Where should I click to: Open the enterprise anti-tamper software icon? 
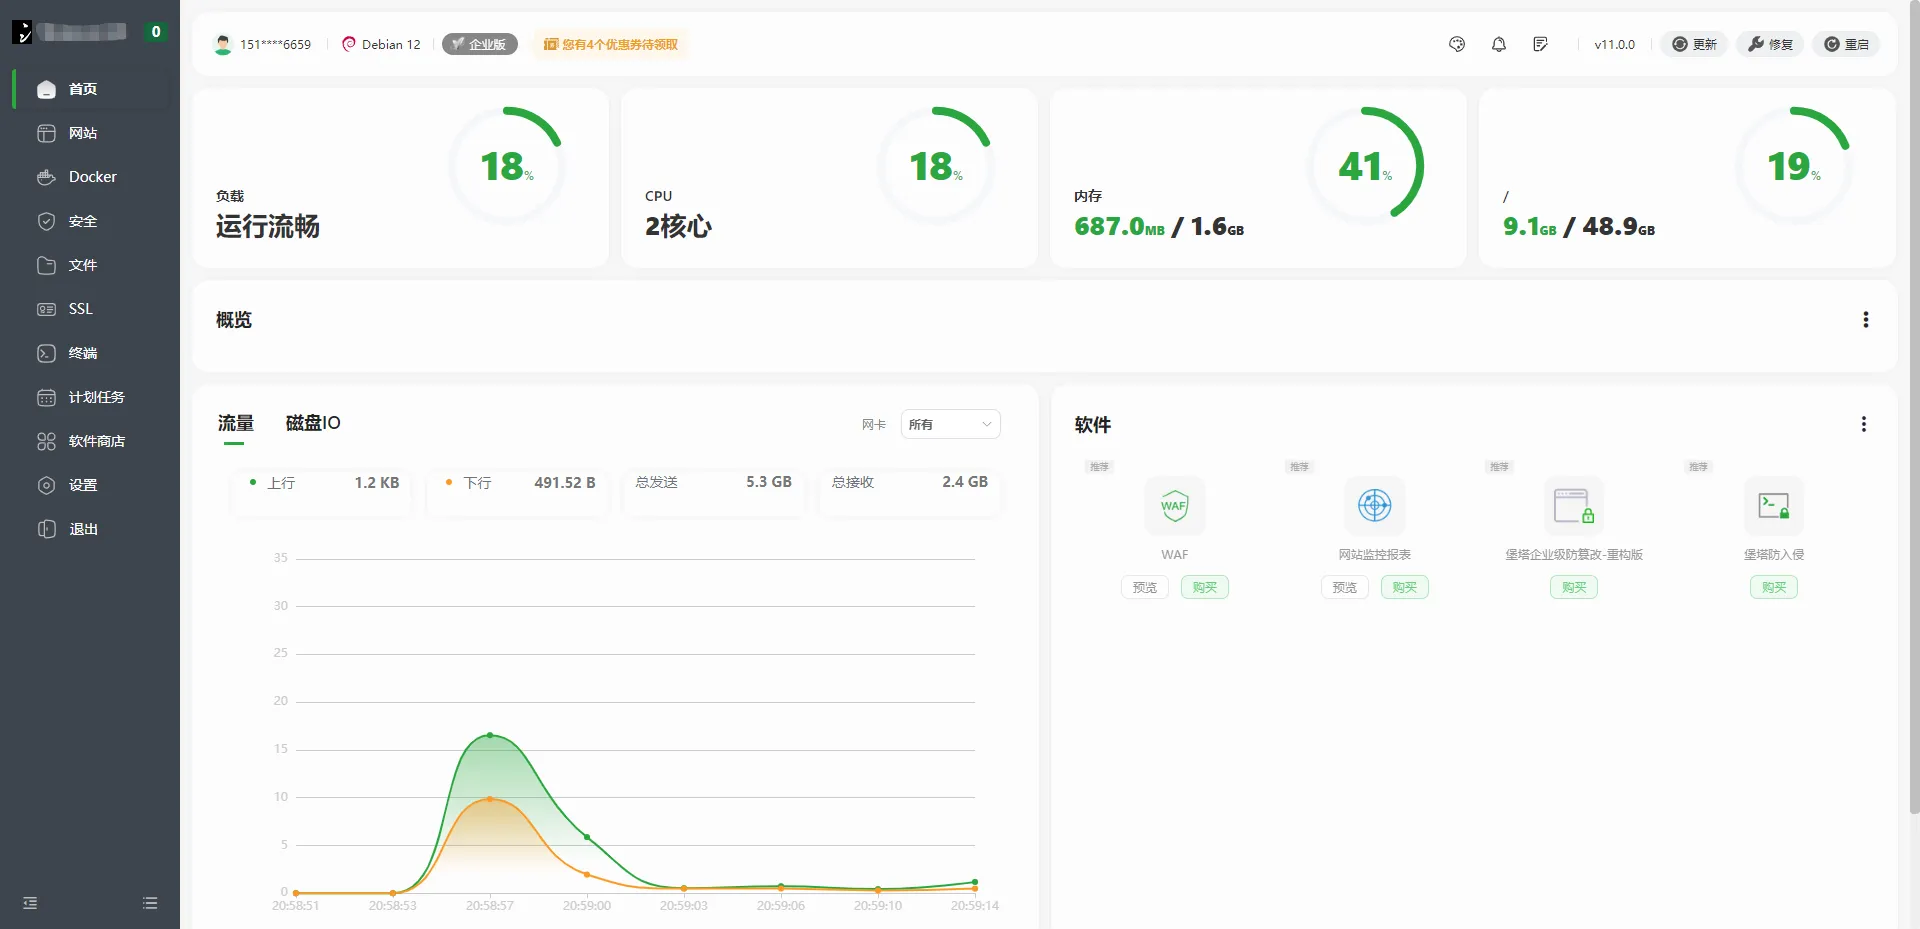pos(1573,506)
